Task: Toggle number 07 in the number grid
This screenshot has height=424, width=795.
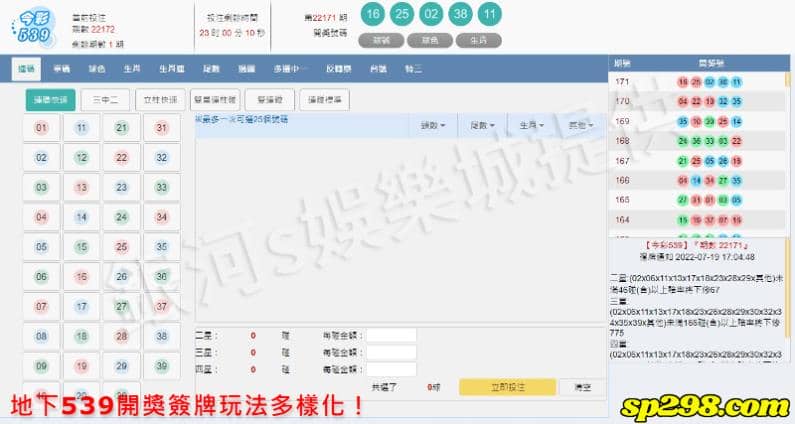Action: coord(42,306)
